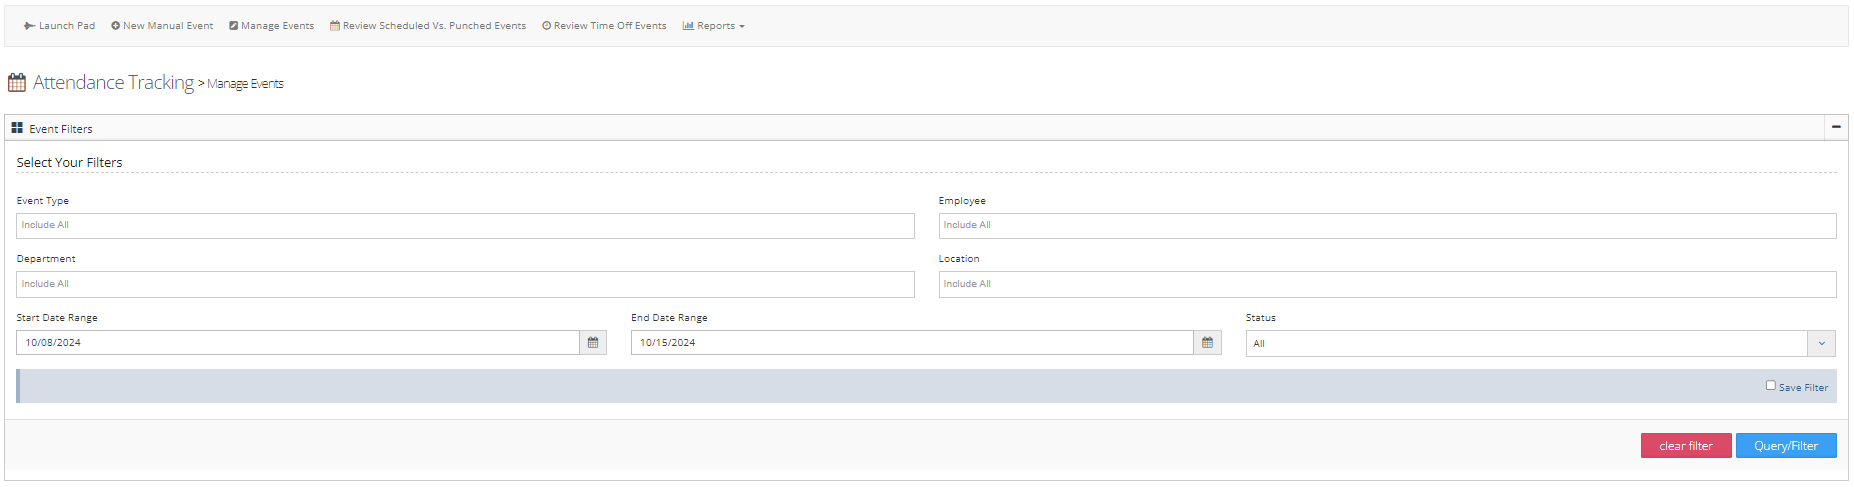
Task: Click the clear filter button
Action: click(1685, 446)
